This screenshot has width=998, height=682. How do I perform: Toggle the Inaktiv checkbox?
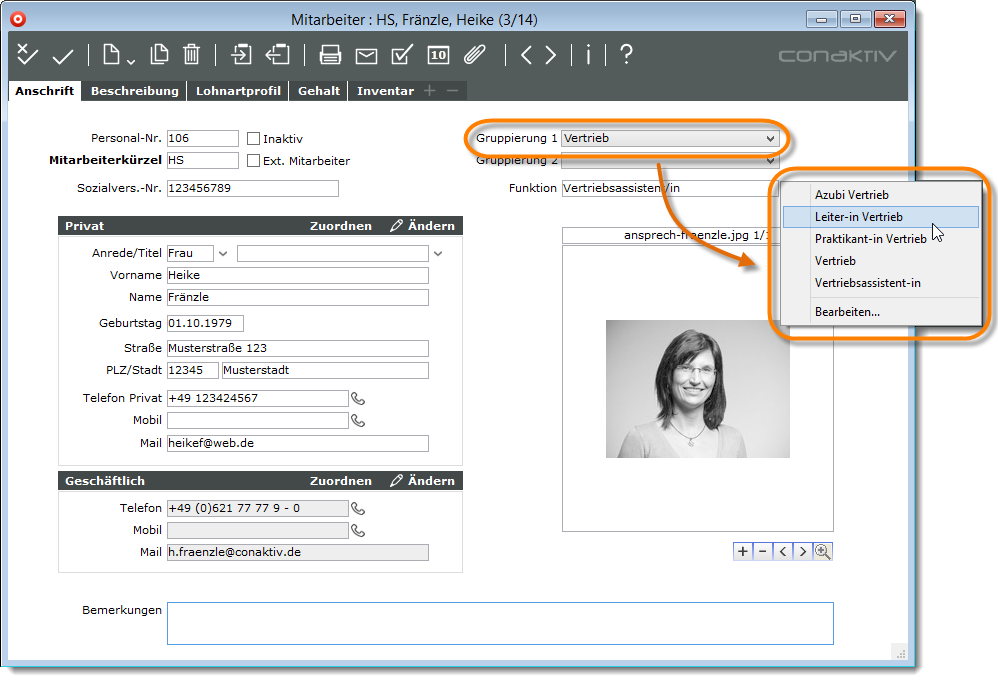(x=253, y=139)
